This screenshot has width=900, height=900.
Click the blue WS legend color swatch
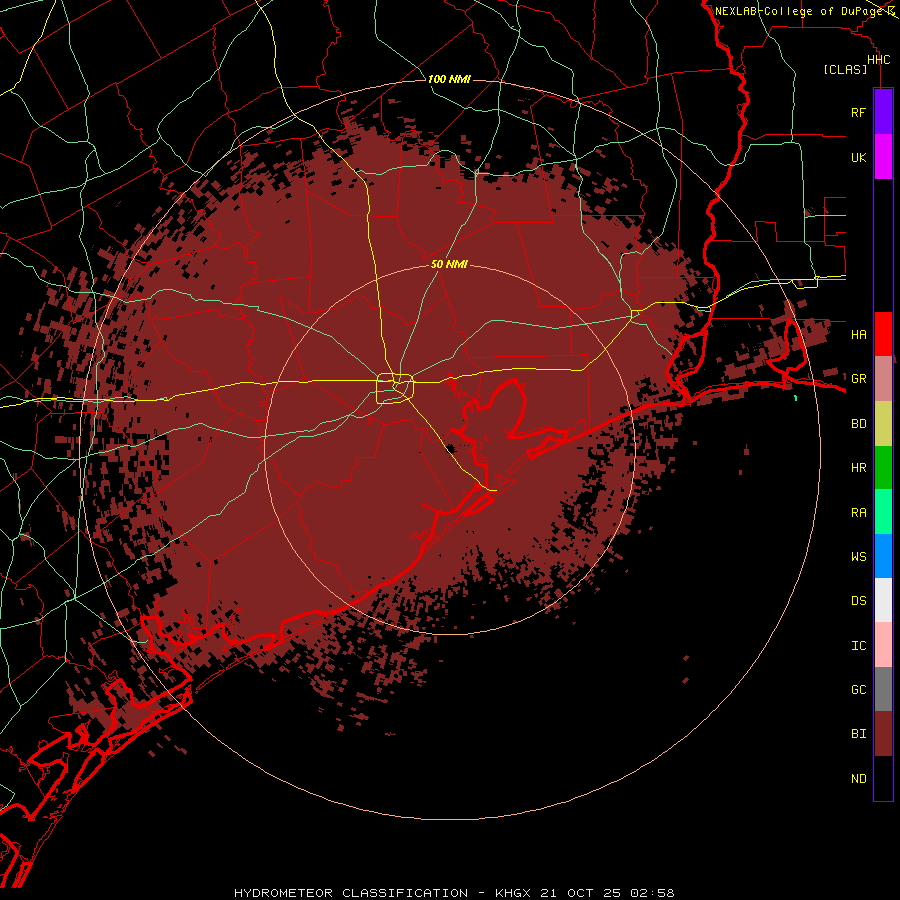pos(883,556)
